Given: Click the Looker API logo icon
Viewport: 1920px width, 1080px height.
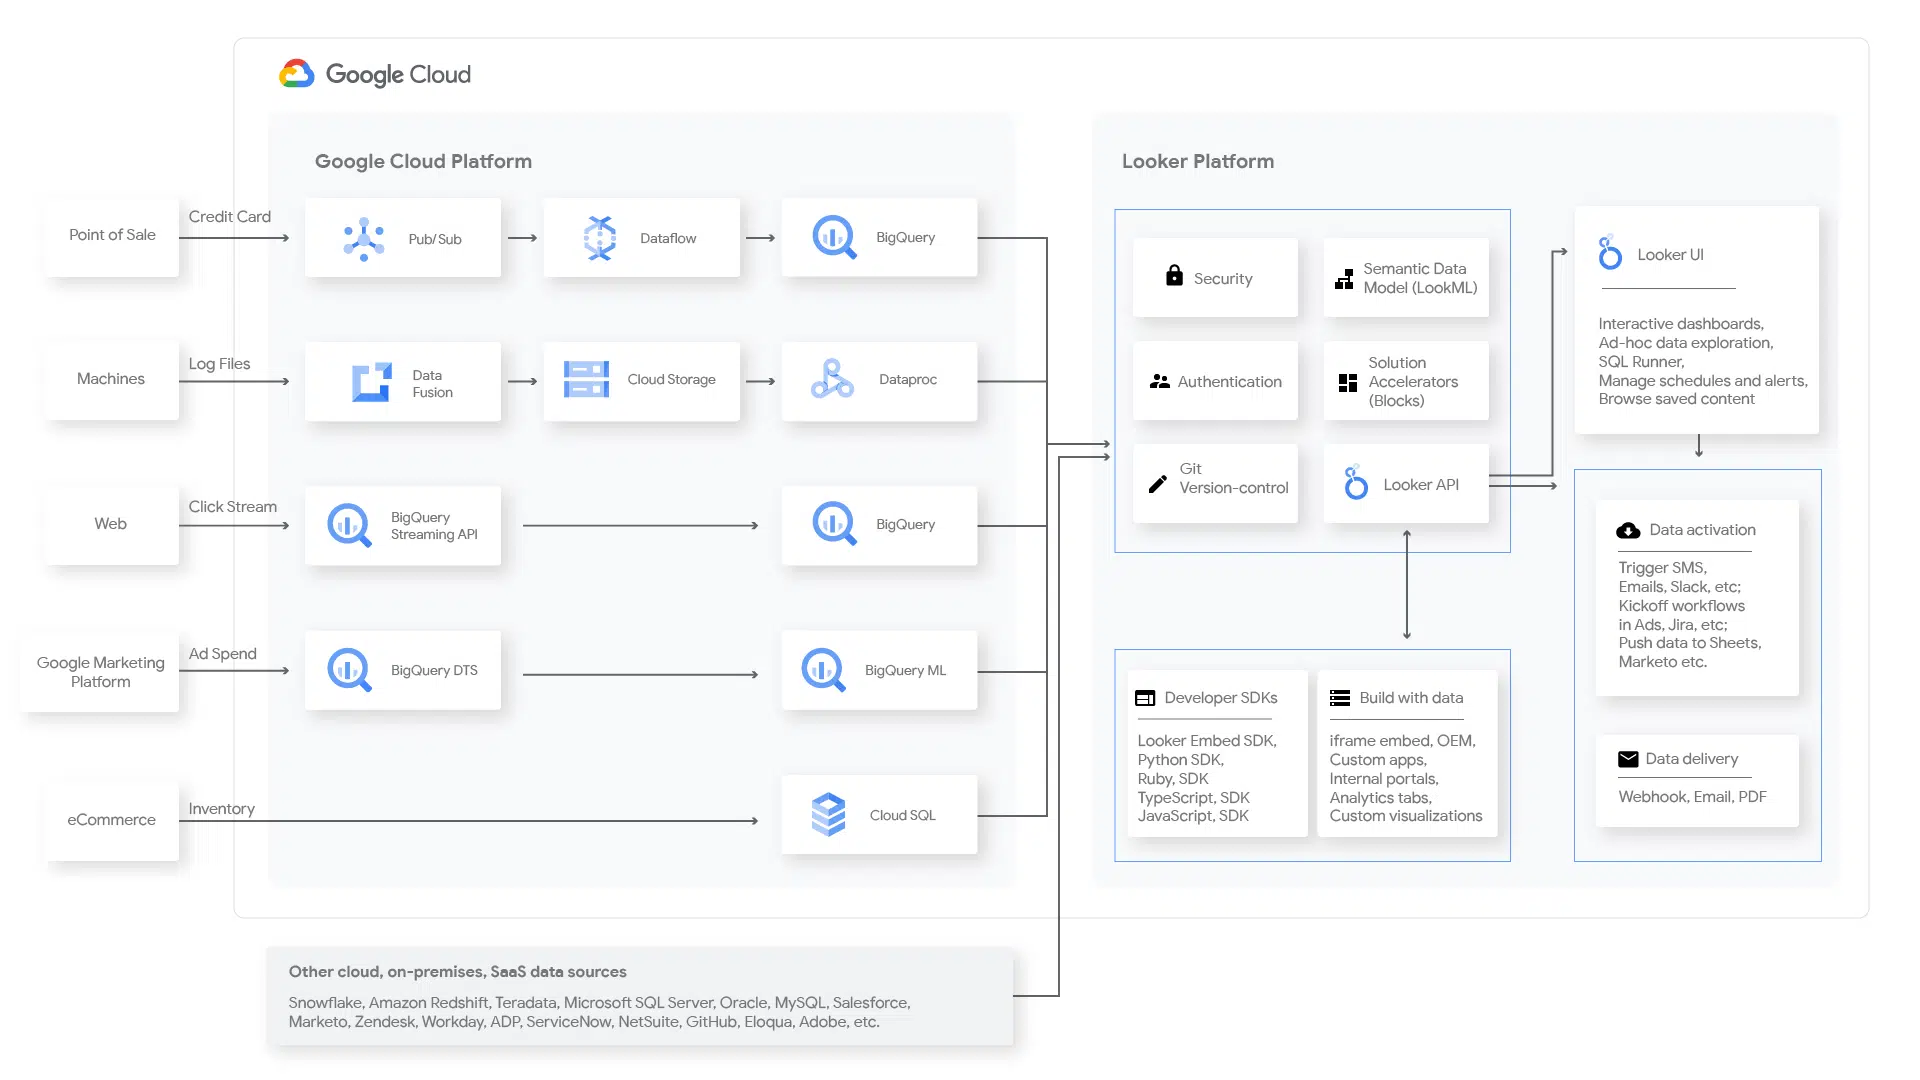Looking at the screenshot, I should 1356,482.
